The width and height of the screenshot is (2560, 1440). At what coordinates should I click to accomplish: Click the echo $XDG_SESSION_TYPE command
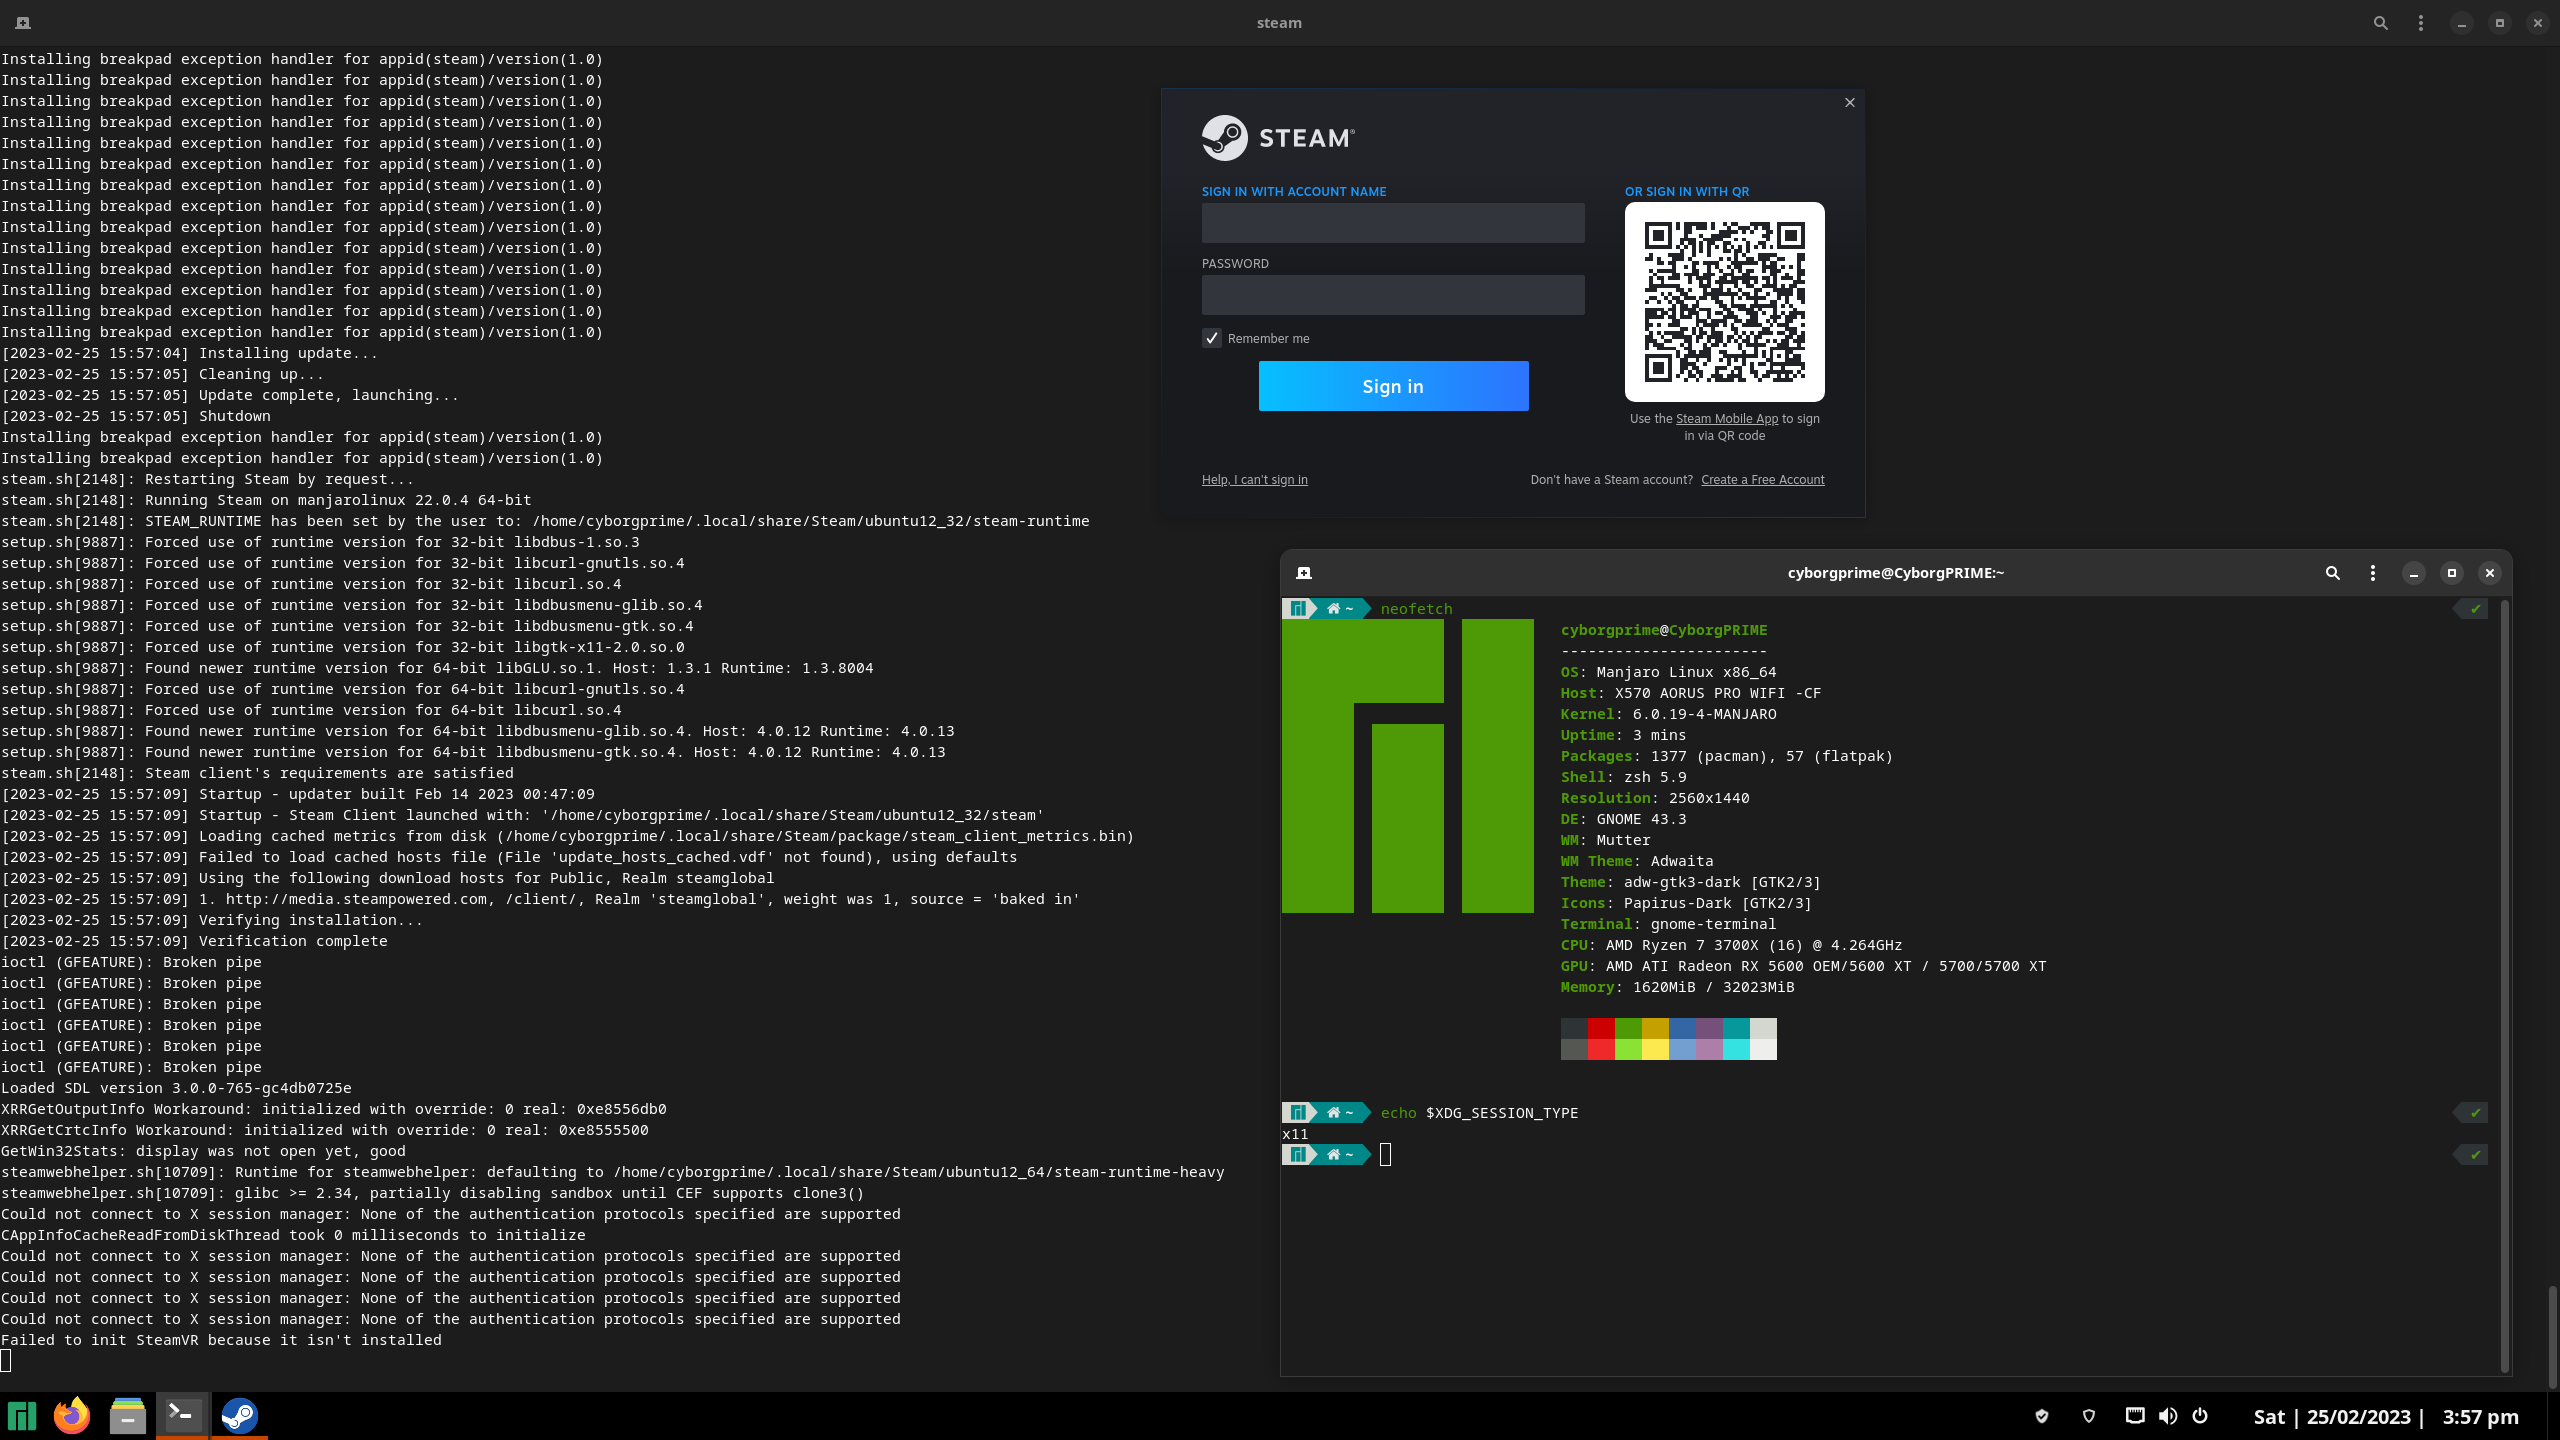pyautogui.click(x=1479, y=1113)
